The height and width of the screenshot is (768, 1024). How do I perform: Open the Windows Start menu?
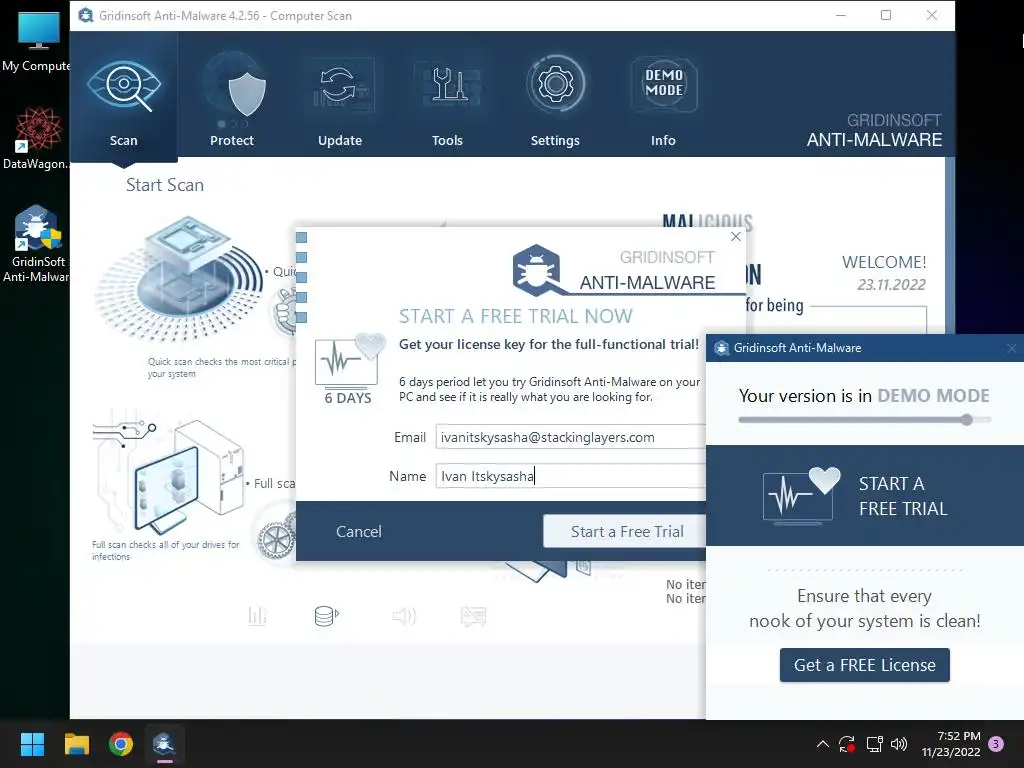(32, 744)
